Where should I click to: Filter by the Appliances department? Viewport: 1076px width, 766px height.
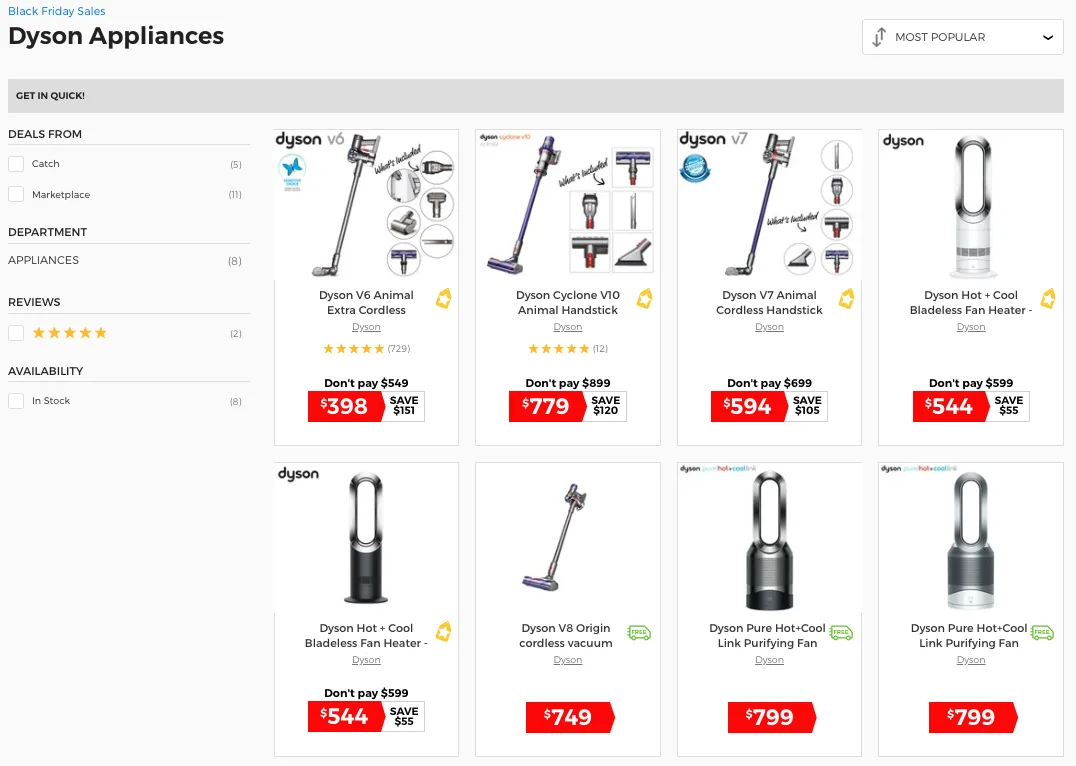coord(44,260)
